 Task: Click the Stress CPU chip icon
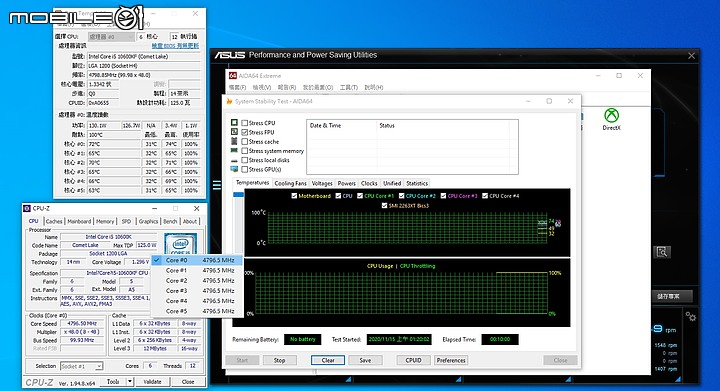tap(234, 123)
